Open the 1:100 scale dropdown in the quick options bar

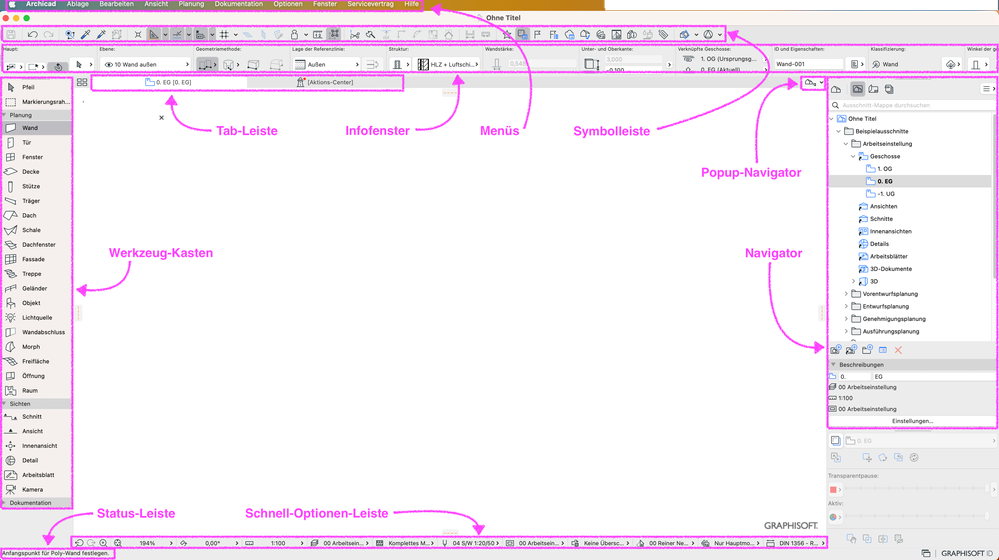click(275, 543)
